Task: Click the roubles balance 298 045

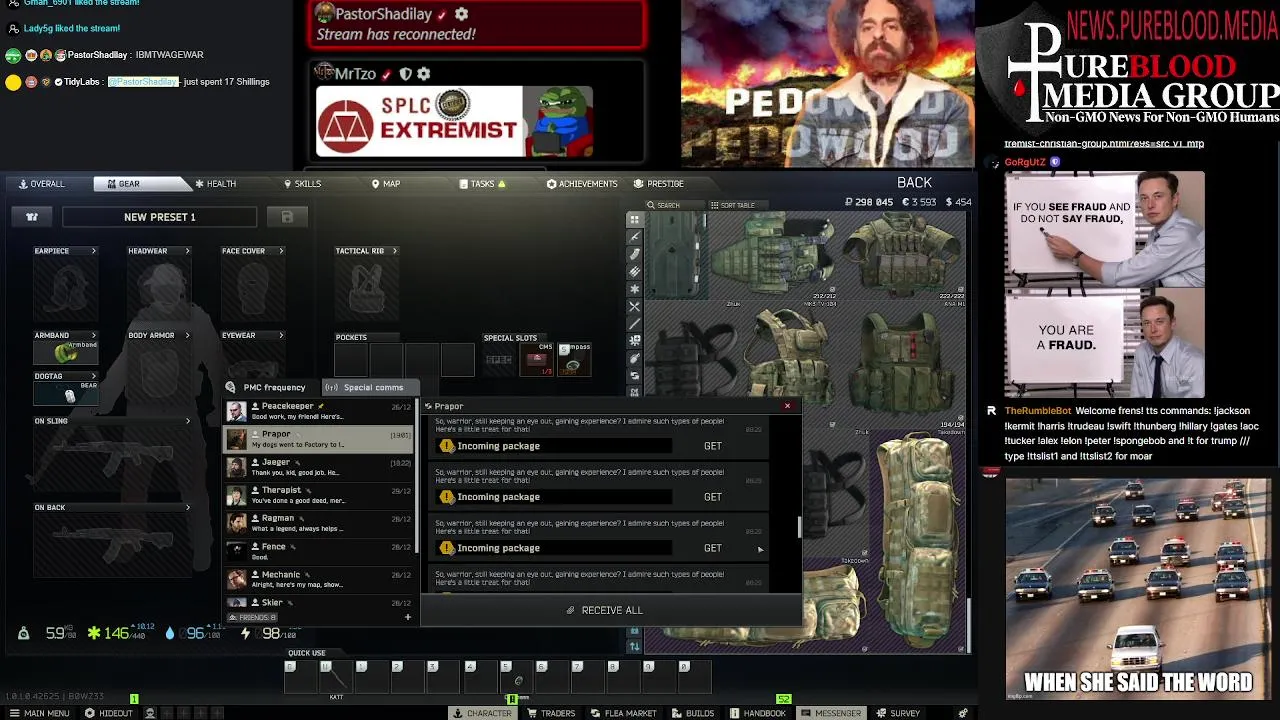Action: point(869,202)
